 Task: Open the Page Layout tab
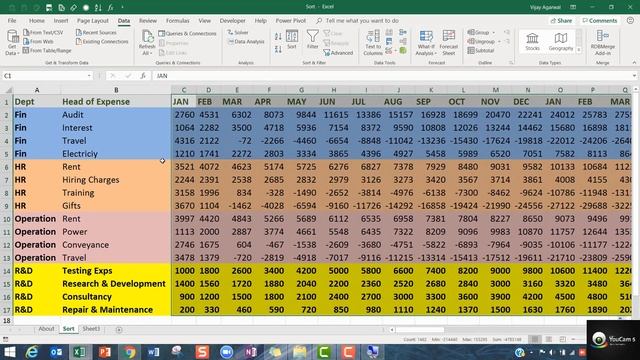(x=93, y=20)
